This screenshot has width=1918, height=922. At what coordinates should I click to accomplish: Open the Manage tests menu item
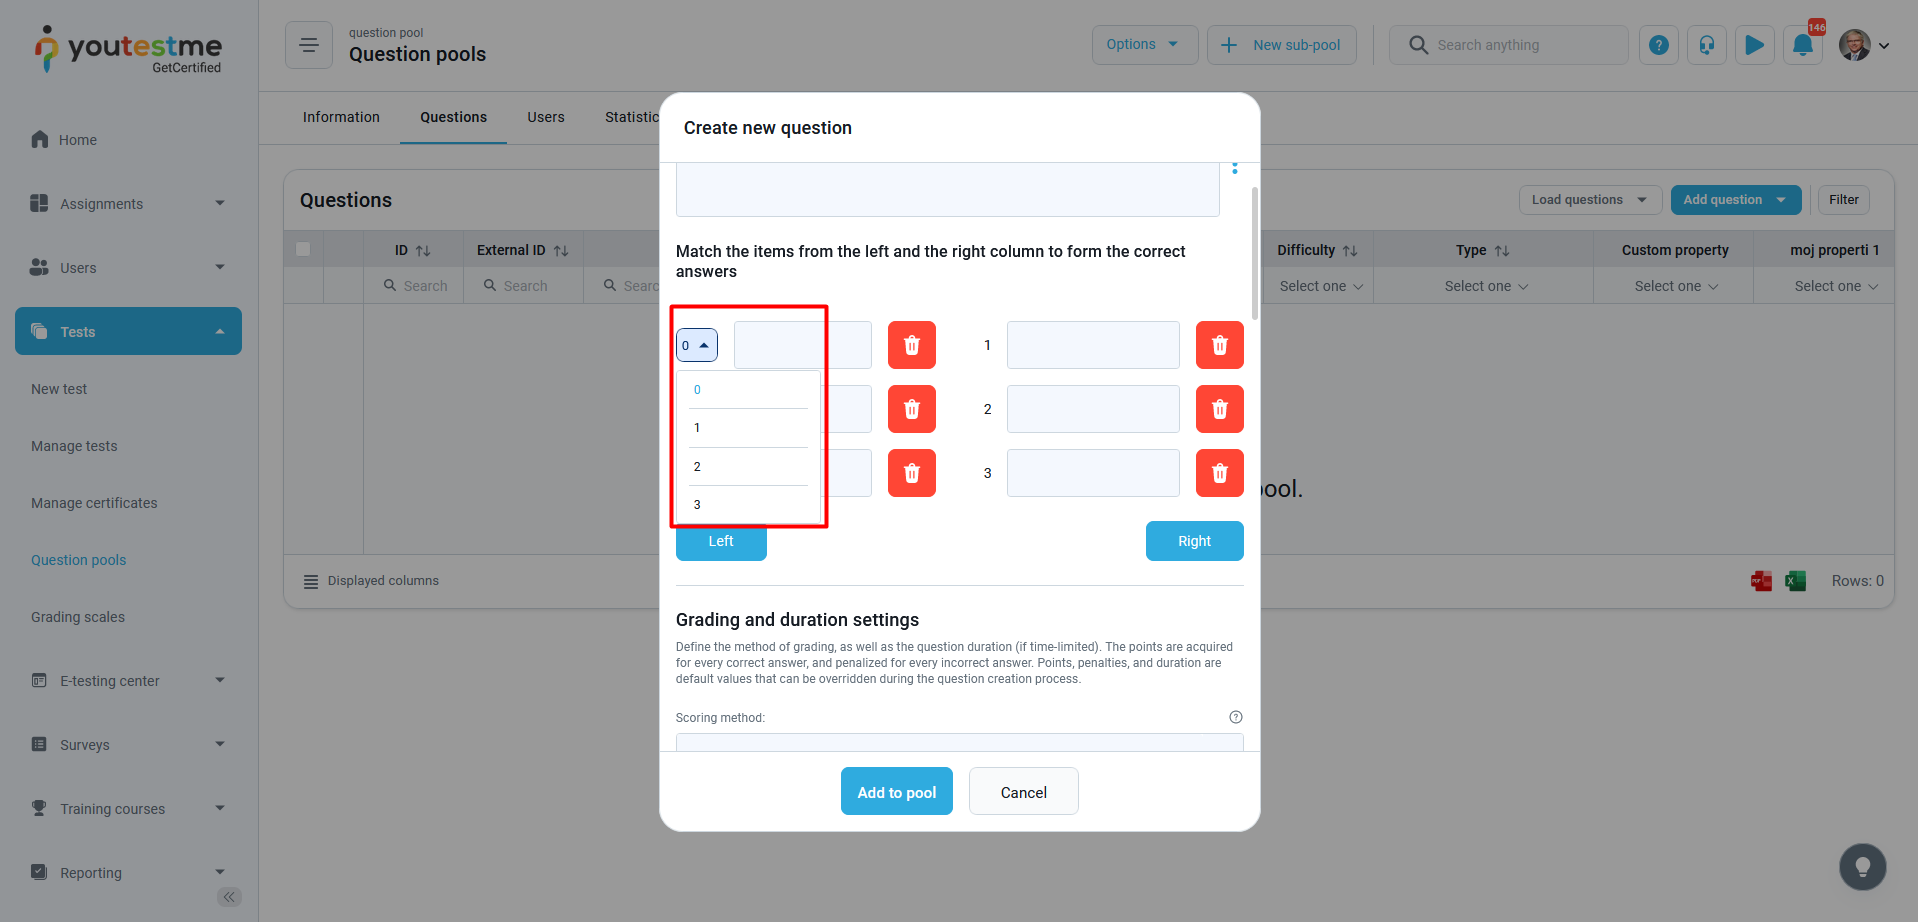74,446
